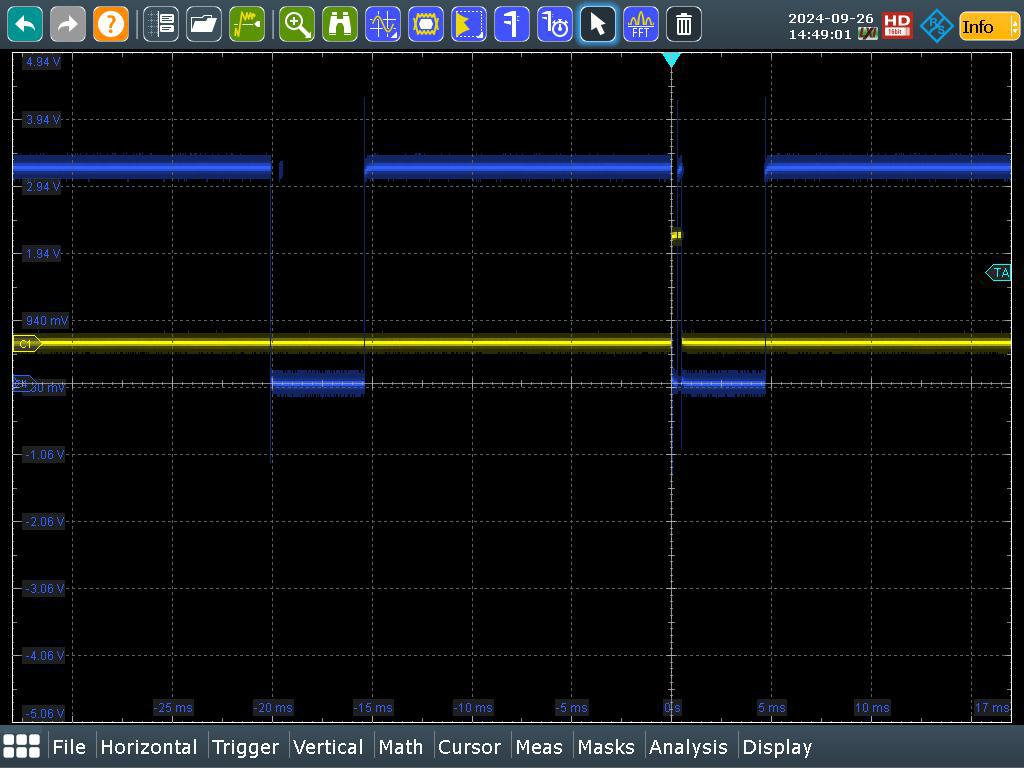Open the saved files folder icon

click(x=204, y=24)
